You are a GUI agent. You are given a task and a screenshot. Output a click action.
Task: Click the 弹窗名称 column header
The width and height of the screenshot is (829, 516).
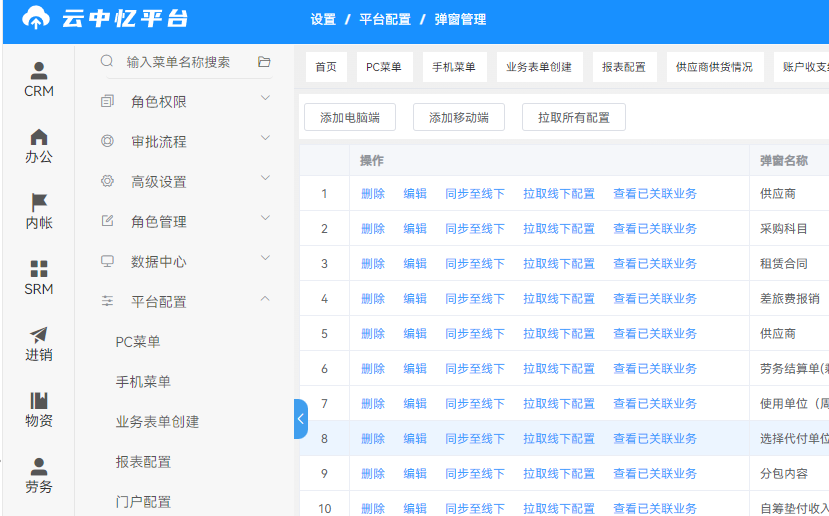[784, 160]
